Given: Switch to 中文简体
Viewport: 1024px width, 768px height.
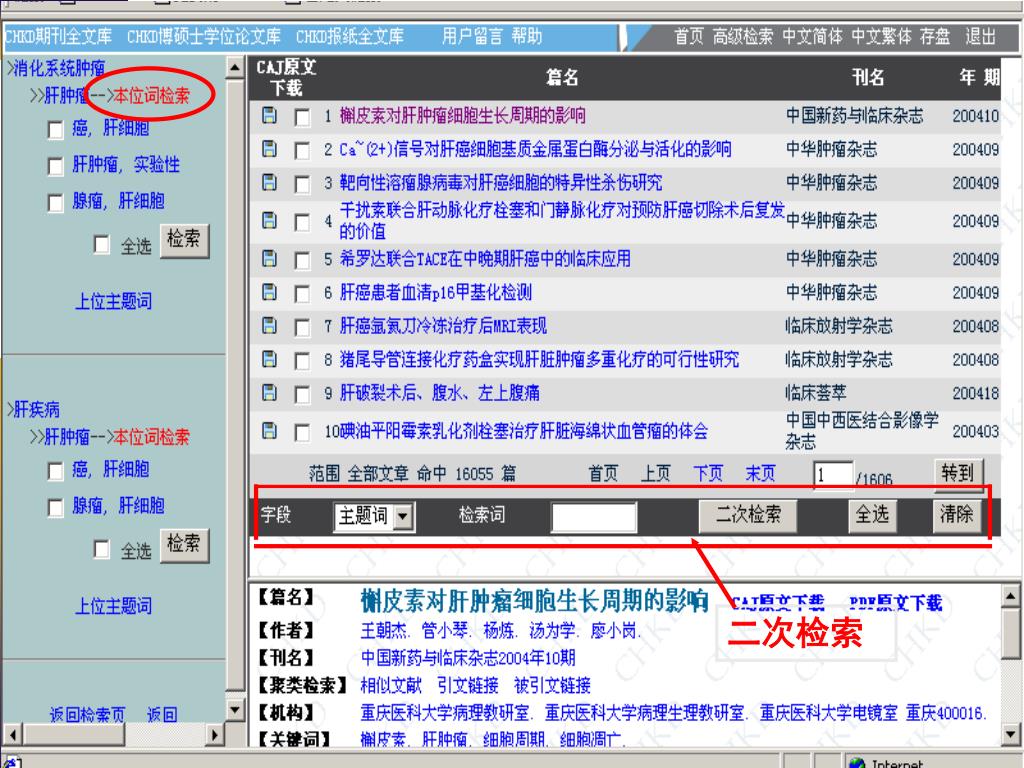Looking at the screenshot, I should point(812,37).
